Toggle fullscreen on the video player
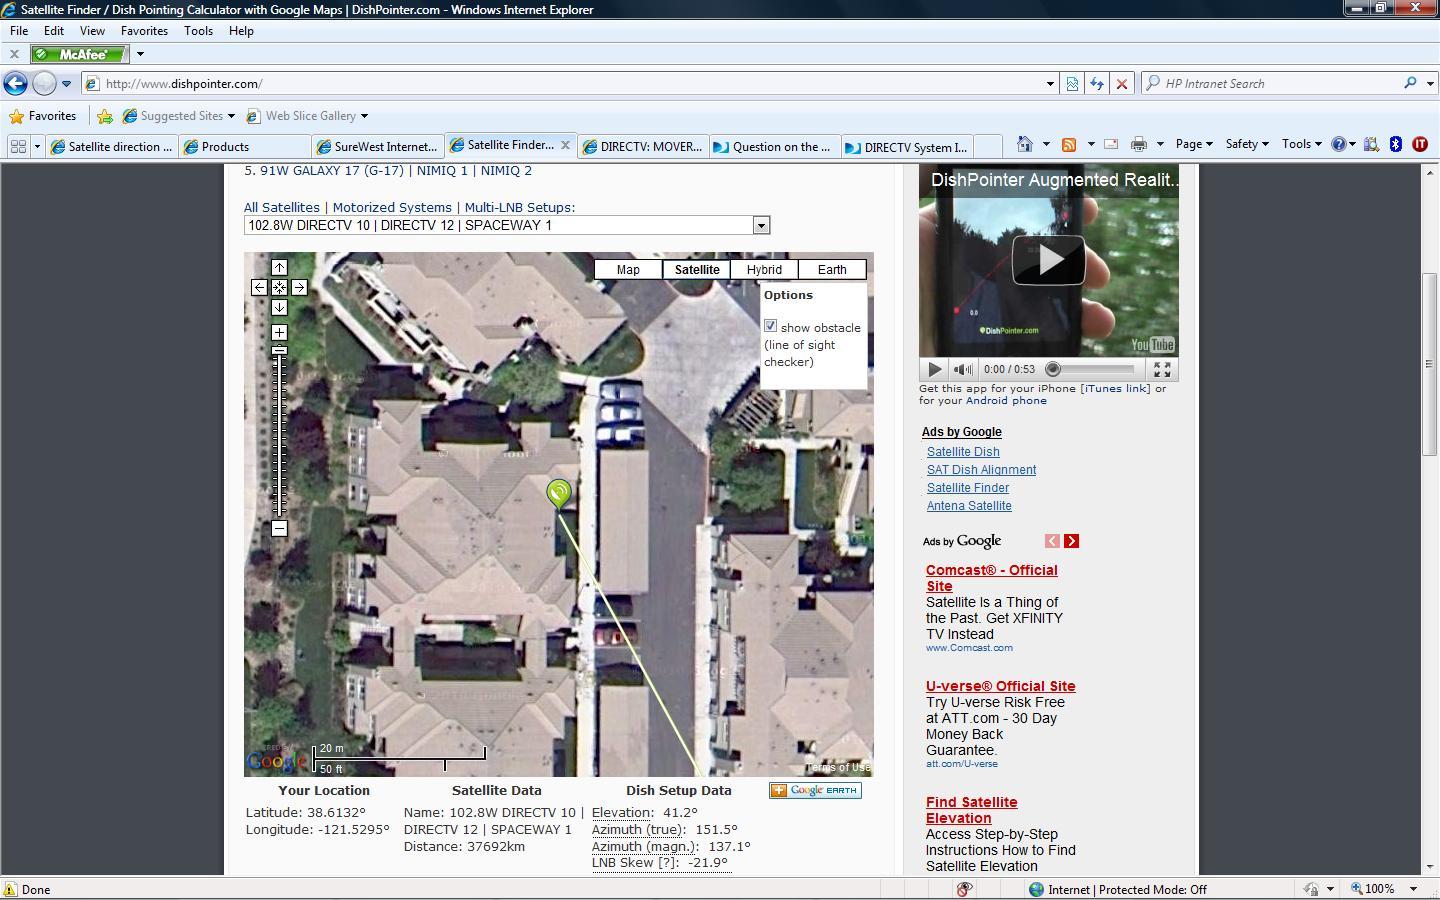The width and height of the screenshot is (1440, 900). click(1162, 369)
